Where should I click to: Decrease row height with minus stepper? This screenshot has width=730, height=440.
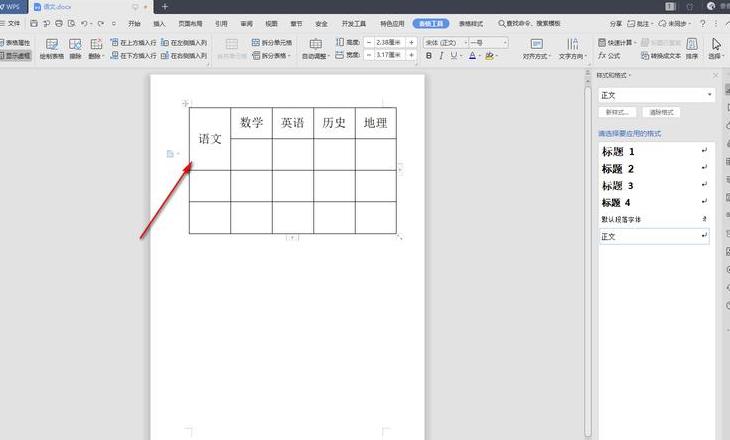click(x=369, y=42)
